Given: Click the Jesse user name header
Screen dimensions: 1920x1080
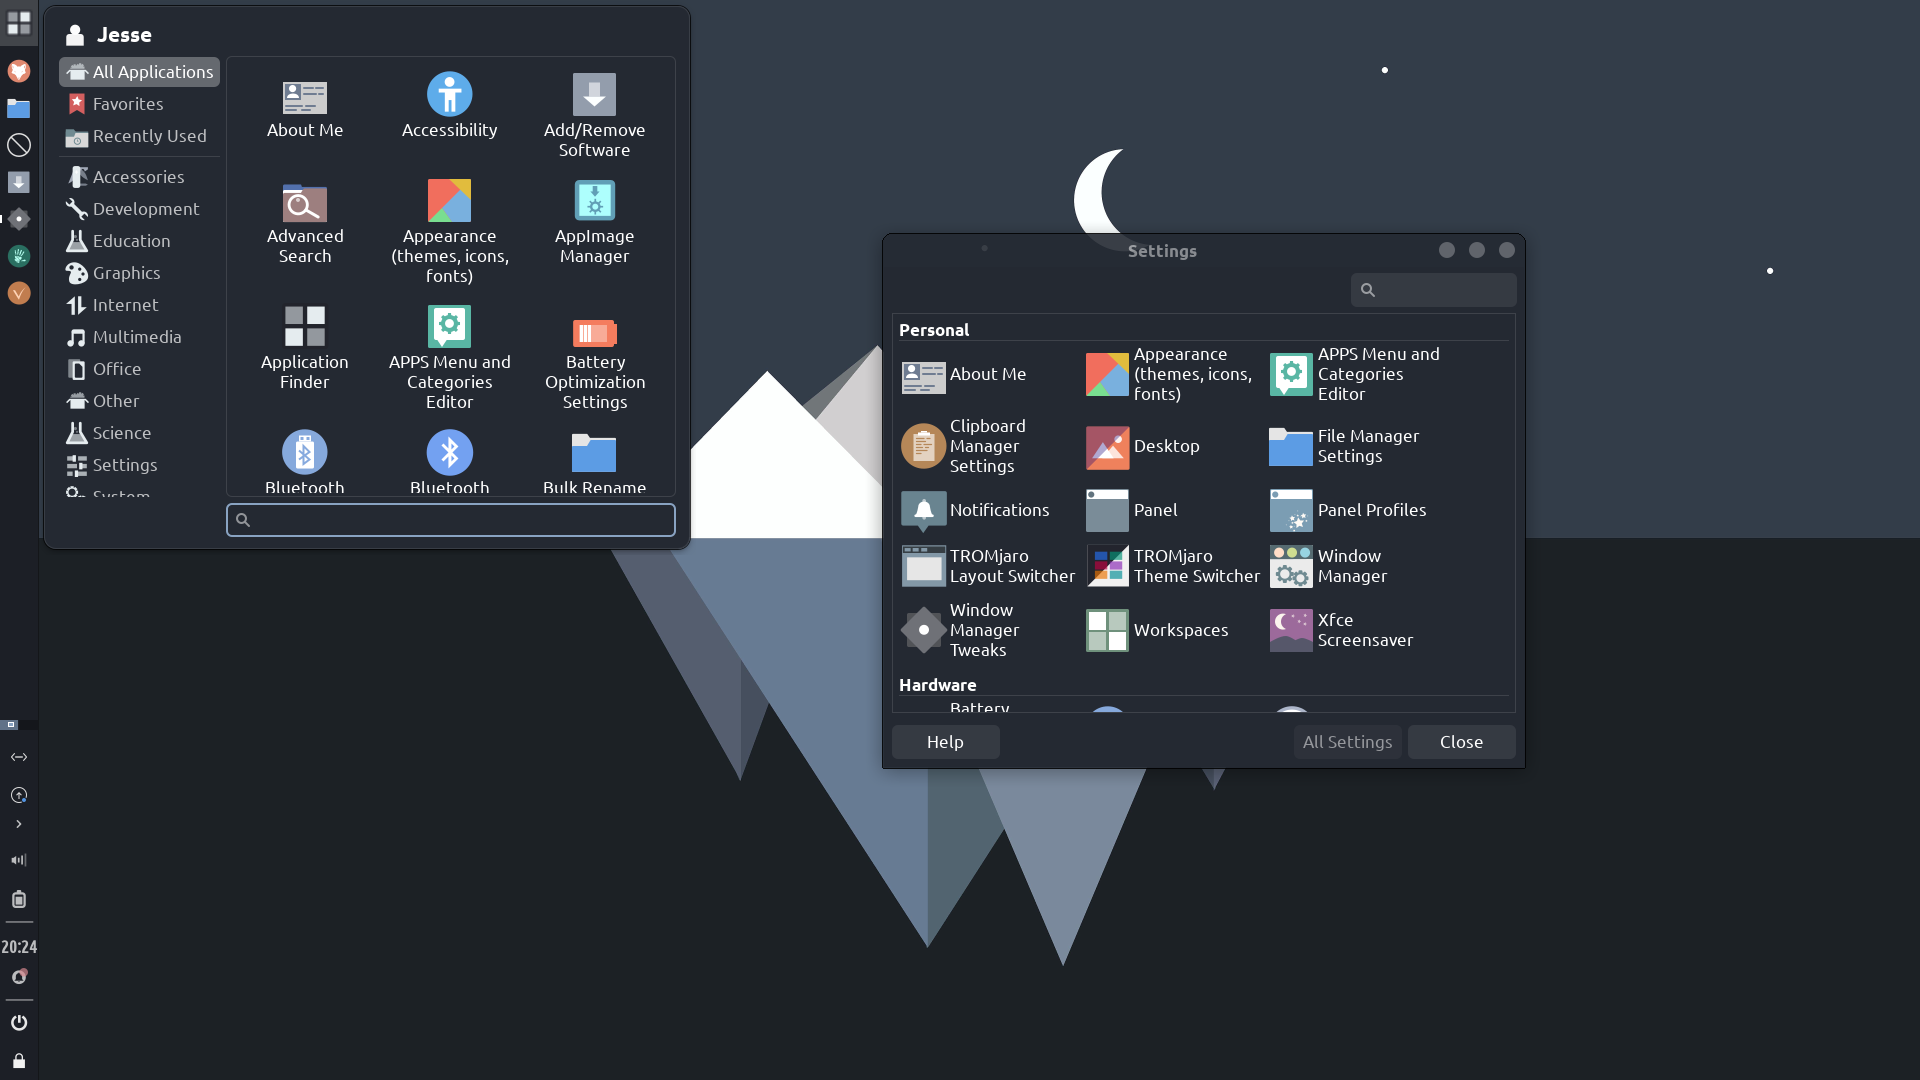Looking at the screenshot, I should pos(124,35).
